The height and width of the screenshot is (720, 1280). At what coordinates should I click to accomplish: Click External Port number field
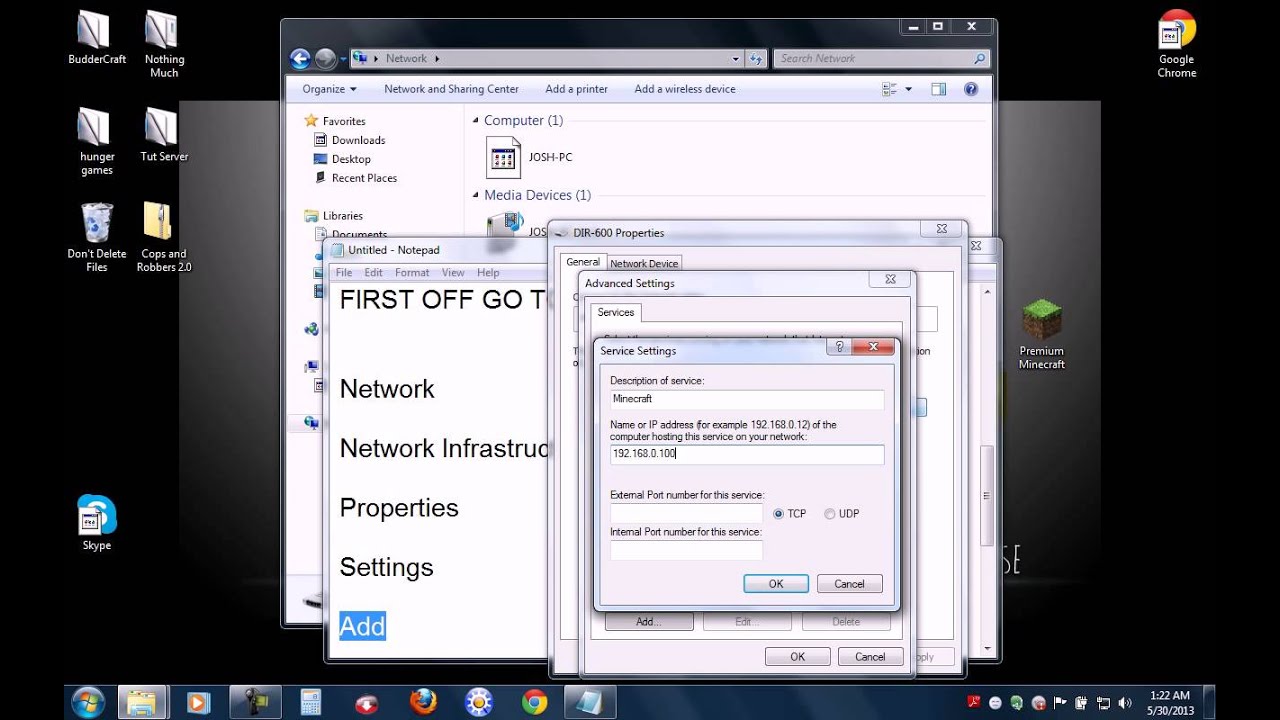click(x=686, y=514)
